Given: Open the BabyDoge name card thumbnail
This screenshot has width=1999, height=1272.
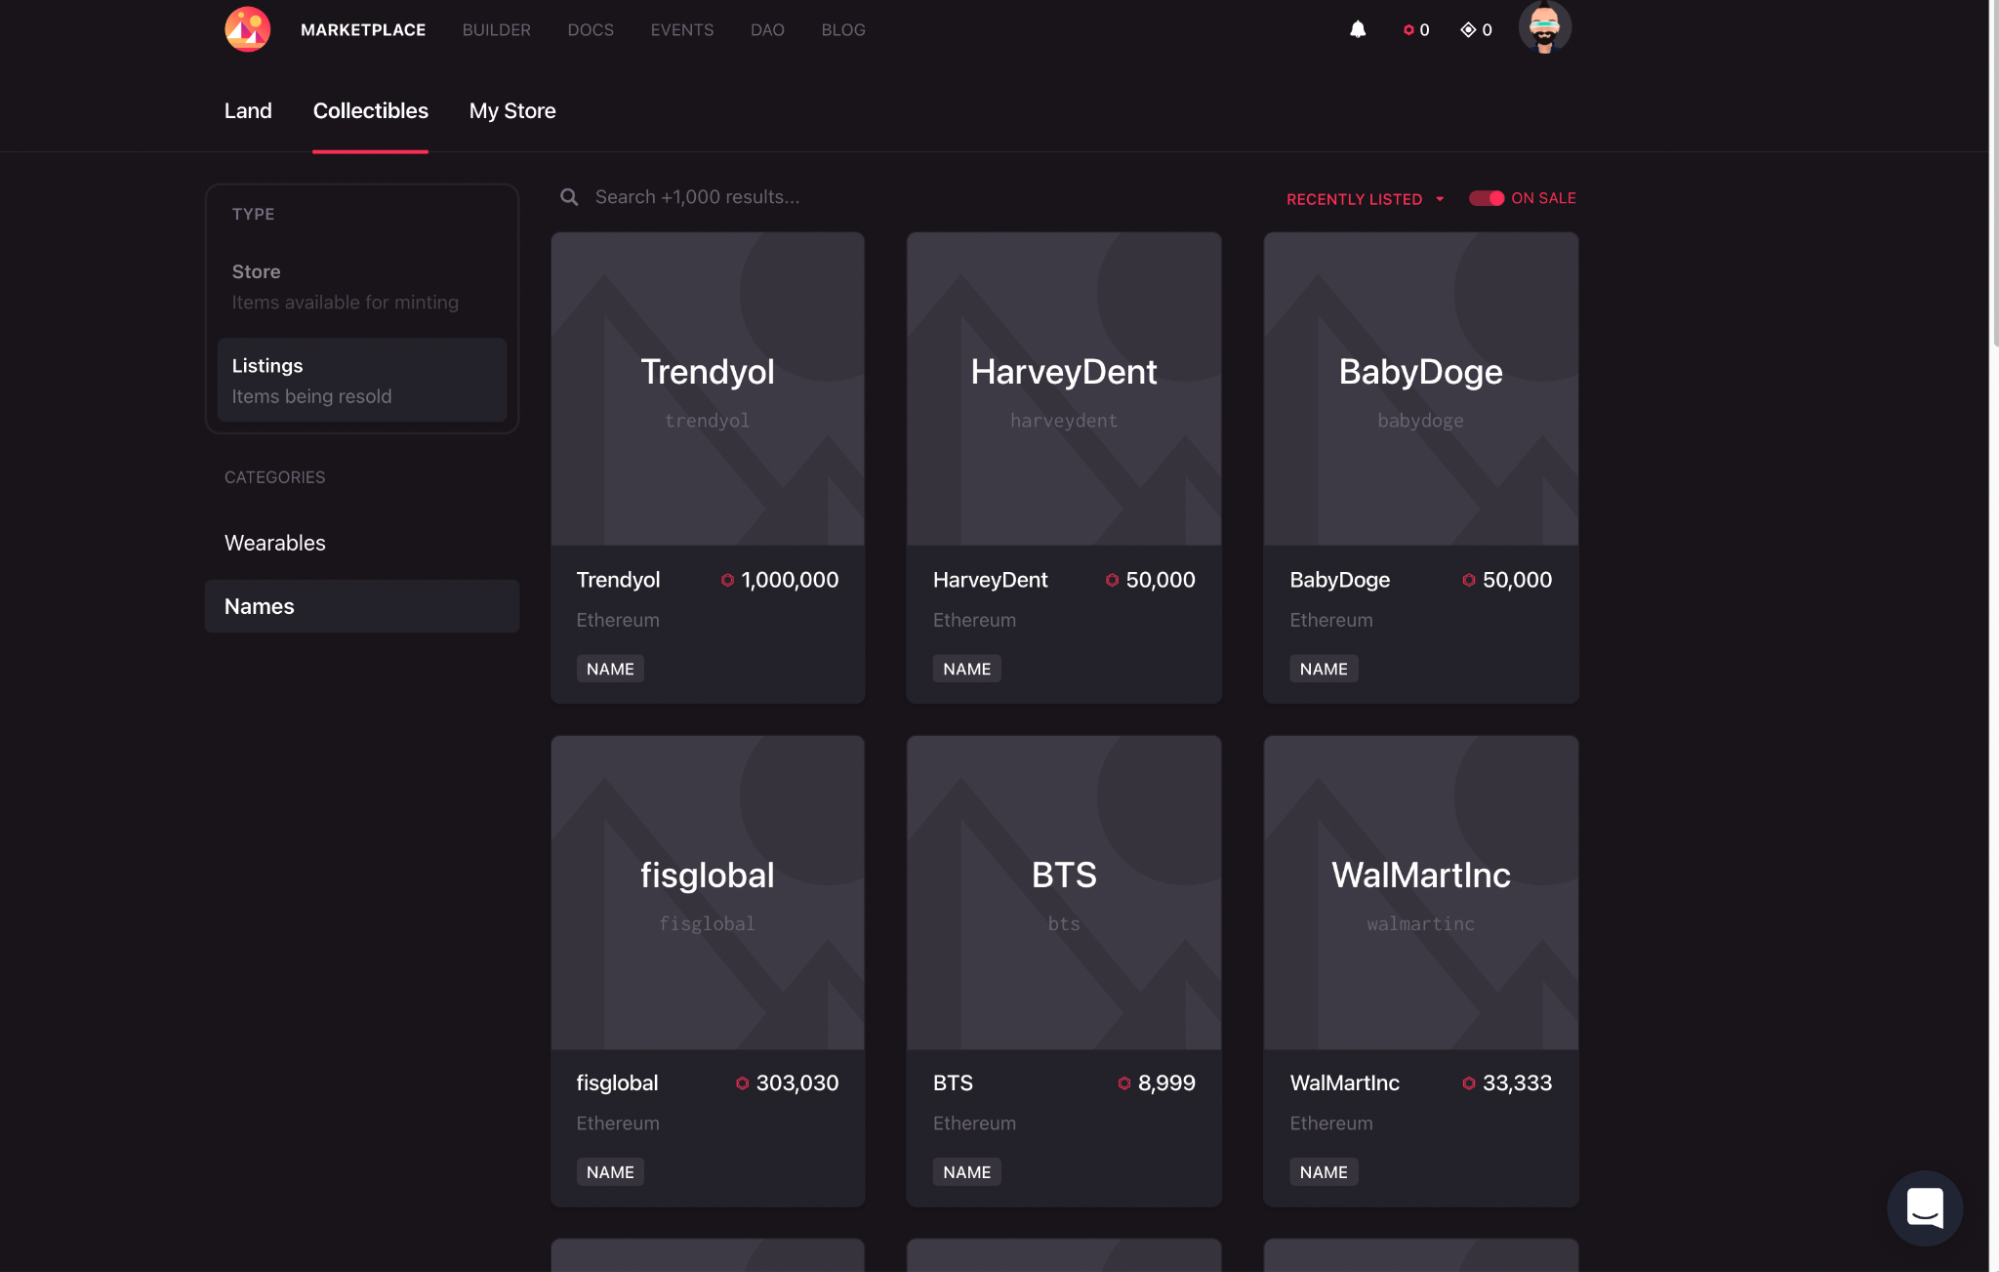Looking at the screenshot, I should tap(1420, 389).
